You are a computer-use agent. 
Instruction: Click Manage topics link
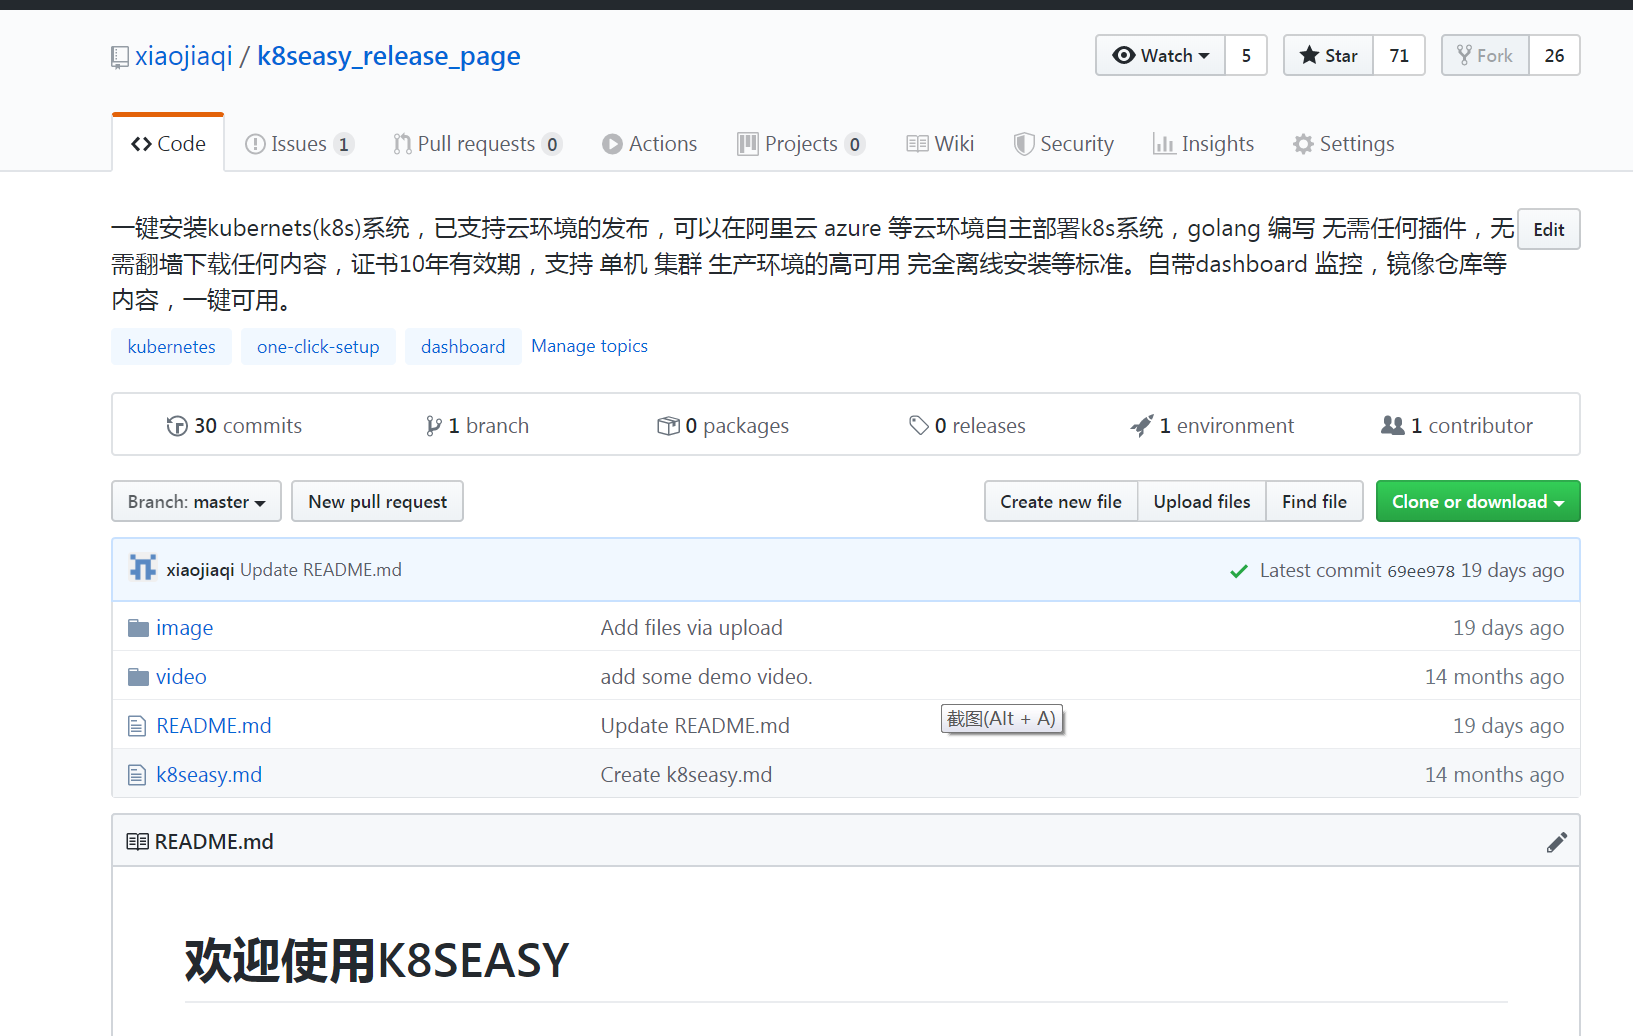[589, 346]
